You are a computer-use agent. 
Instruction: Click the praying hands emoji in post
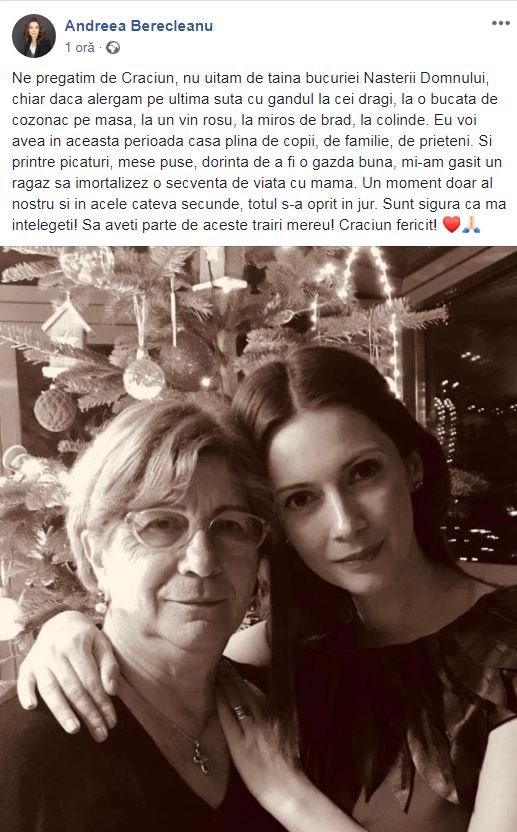pos(471,225)
